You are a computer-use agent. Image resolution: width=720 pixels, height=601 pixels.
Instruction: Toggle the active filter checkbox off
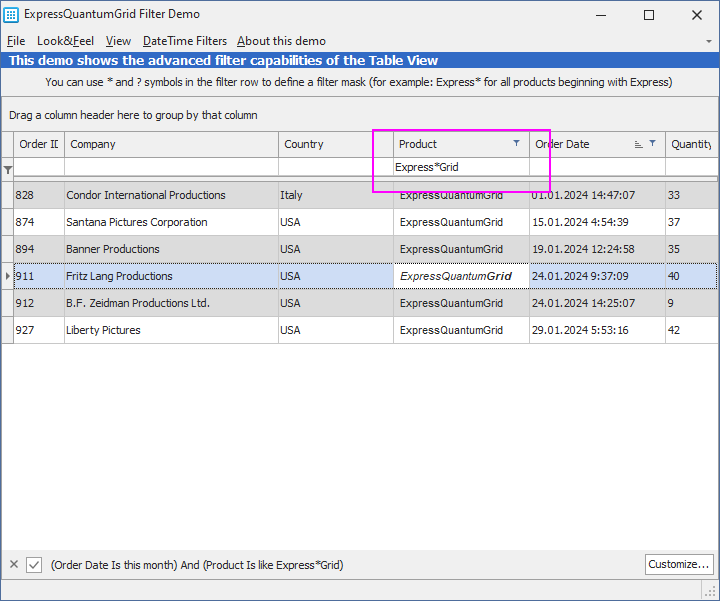click(x=34, y=564)
